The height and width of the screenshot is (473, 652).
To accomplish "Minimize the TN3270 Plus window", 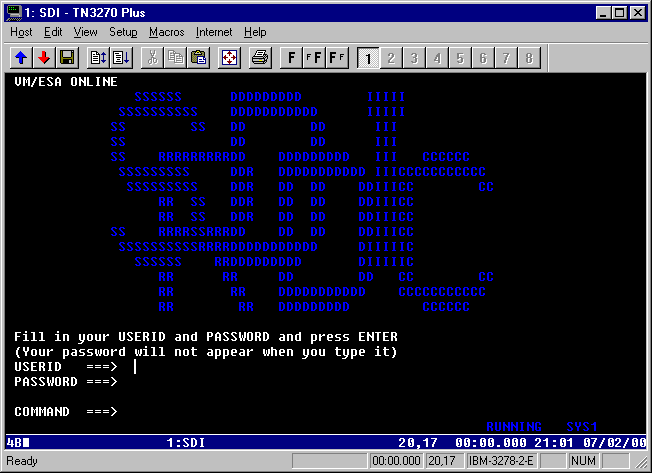I will click(x=603, y=13).
